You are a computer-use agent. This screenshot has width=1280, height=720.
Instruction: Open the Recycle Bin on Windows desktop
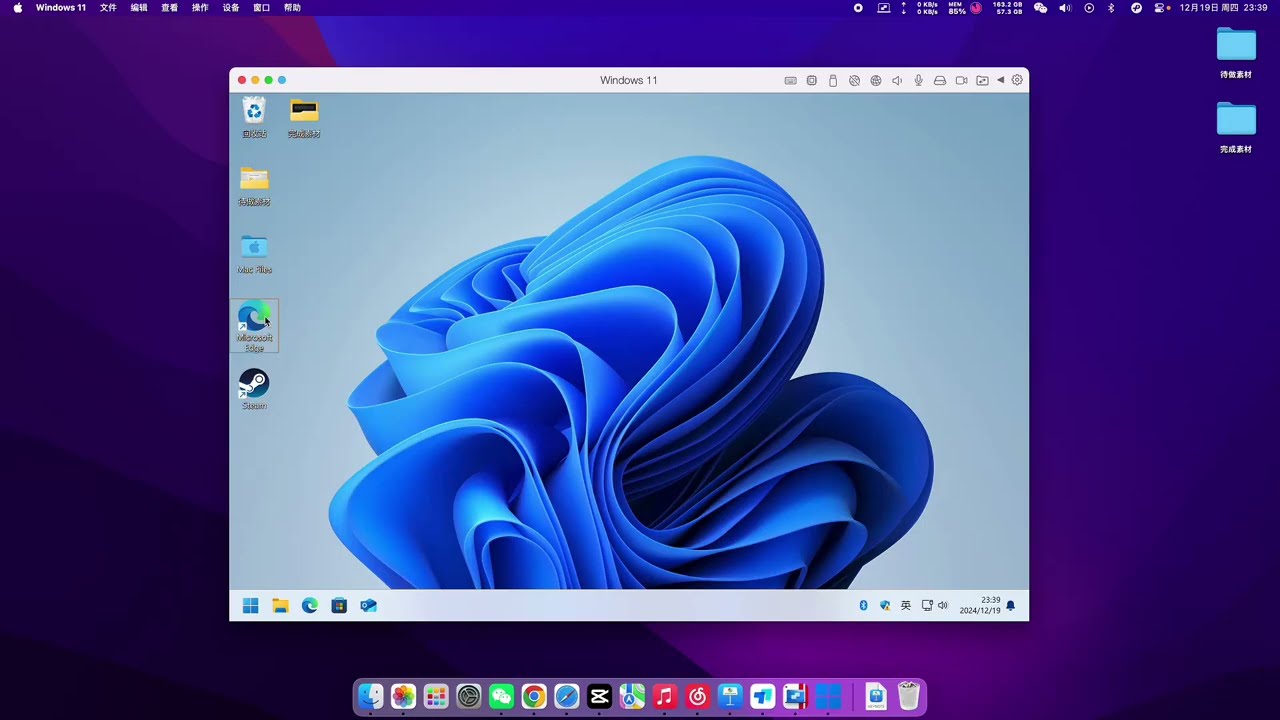coord(254,117)
